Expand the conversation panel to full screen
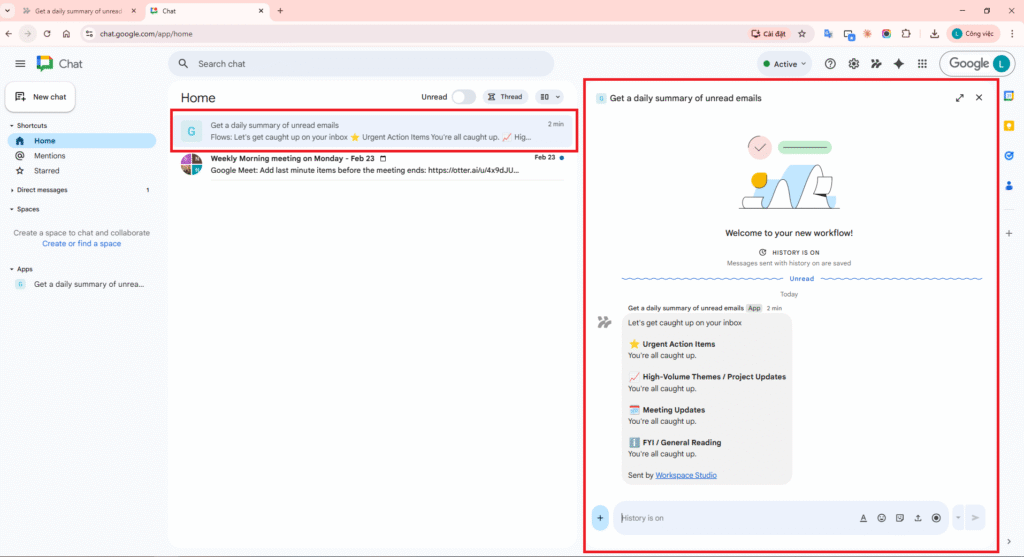Image resolution: width=1024 pixels, height=557 pixels. [960, 98]
